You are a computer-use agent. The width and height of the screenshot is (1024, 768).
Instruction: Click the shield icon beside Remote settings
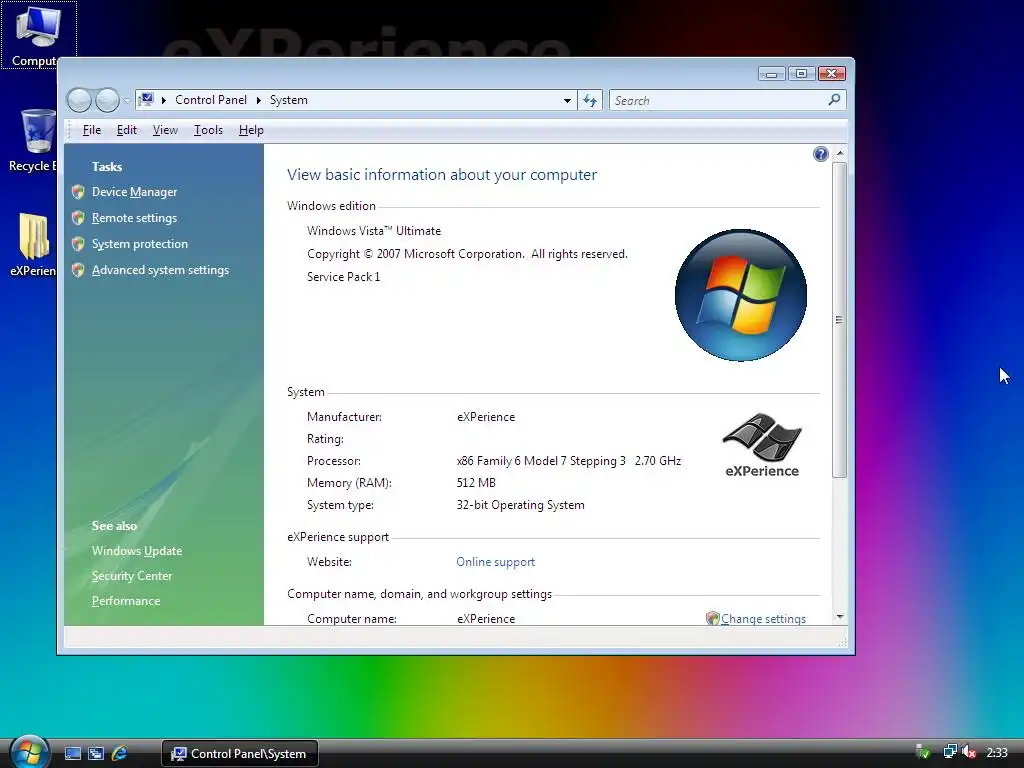click(x=78, y=217)
